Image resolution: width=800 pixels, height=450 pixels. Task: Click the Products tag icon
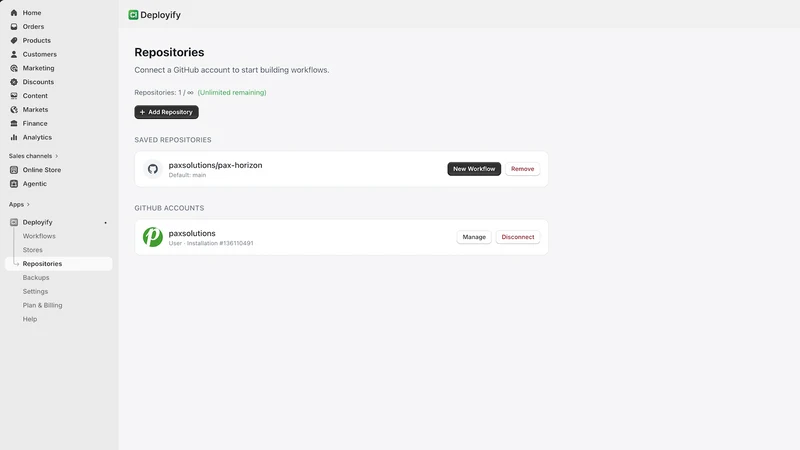pos(14,40)
